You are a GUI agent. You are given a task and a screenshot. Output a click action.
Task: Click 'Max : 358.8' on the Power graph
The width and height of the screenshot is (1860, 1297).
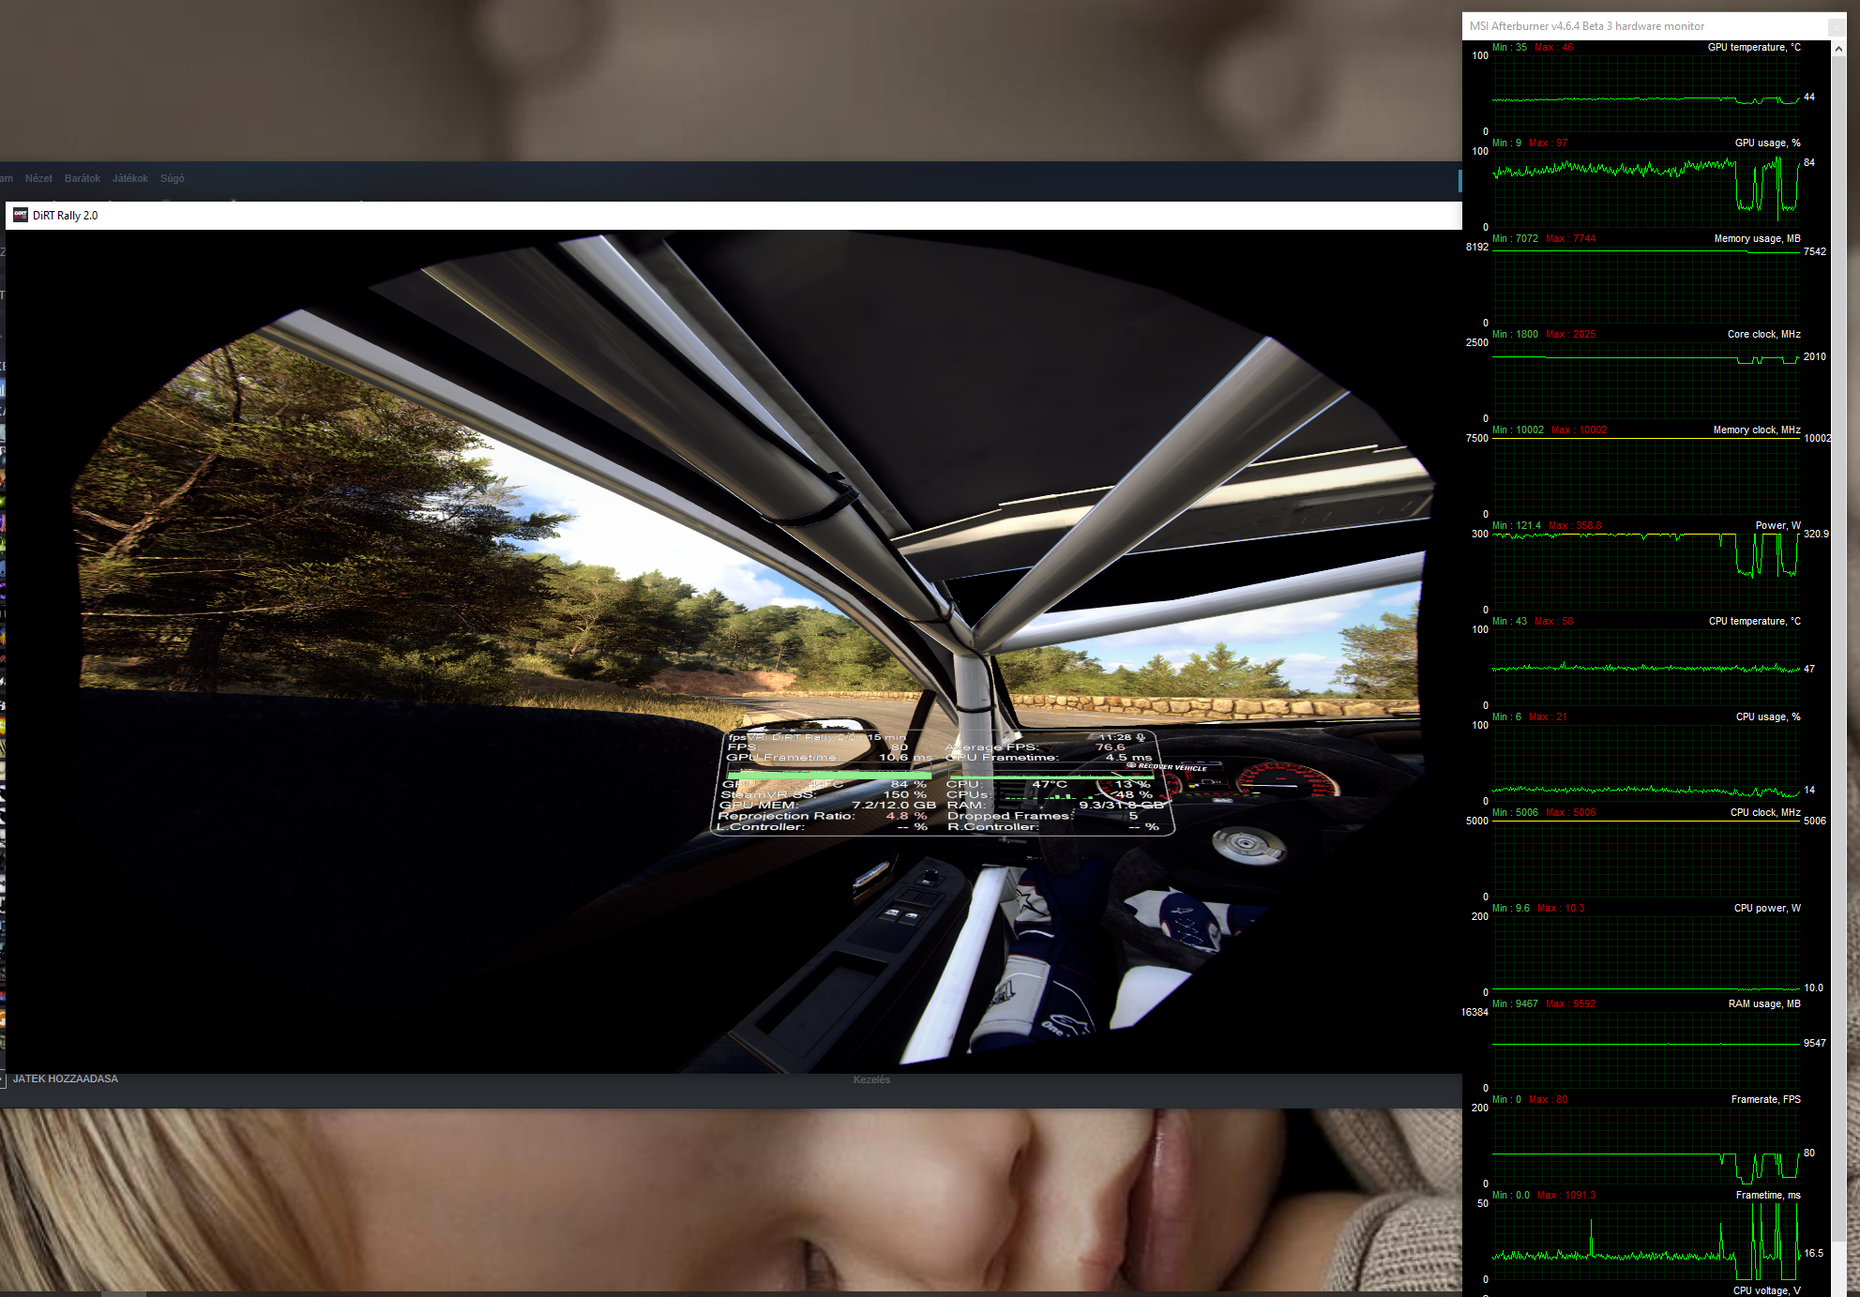click(x=1575, y=526)
